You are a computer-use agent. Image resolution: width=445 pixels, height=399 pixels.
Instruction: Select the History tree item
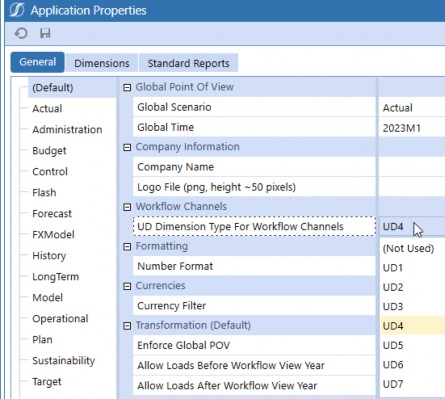pos(49,256)
